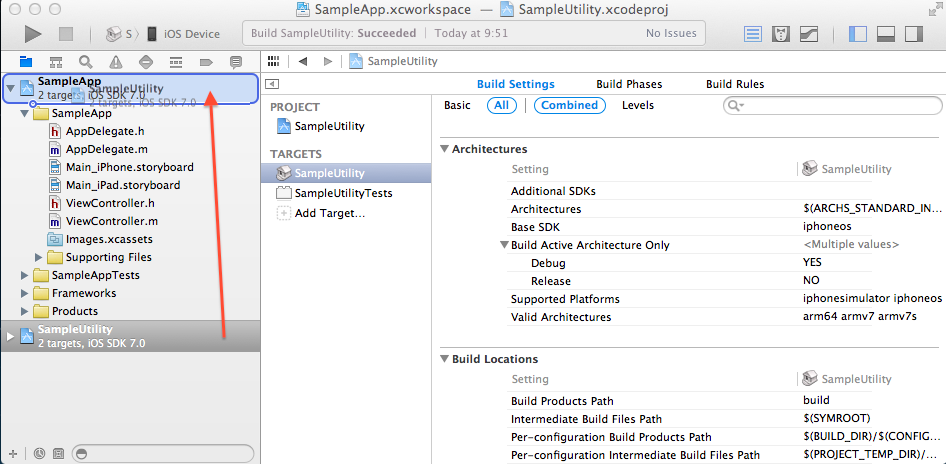Open the Build Rules tab
Screen dimensions: 946x464
734,84
